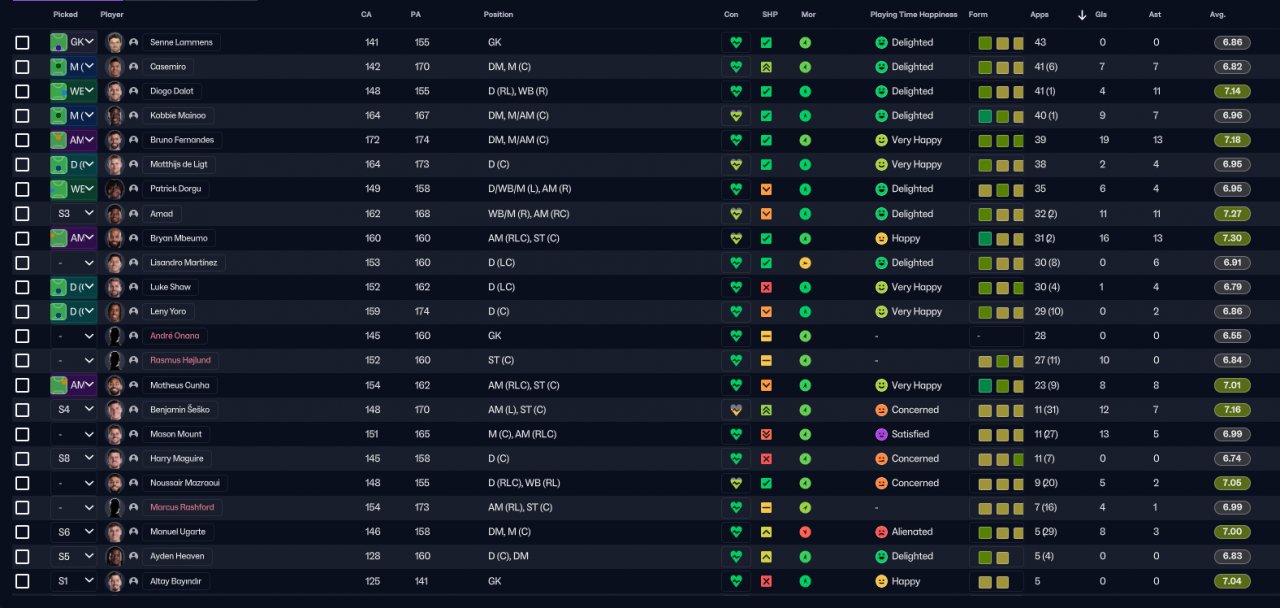Click Casemiro's condition heart icon
Image resolution: width=1280 pixels, height=608 pixels.
[736, 67]
